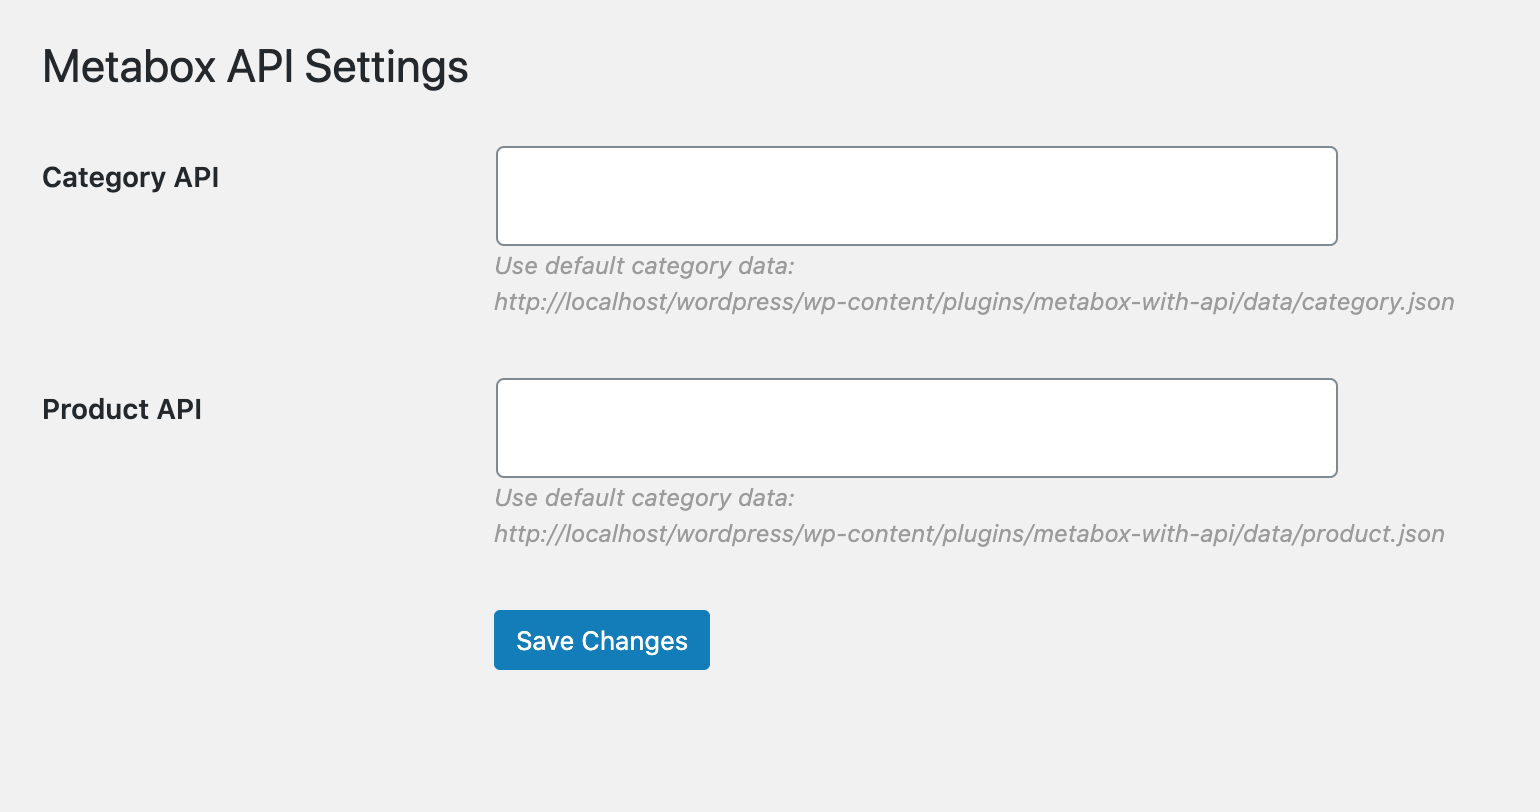This screenshot has width=1540, height=812.
Task: Click the Metabox API Settings page heading
Action: (x=255, y=67)
